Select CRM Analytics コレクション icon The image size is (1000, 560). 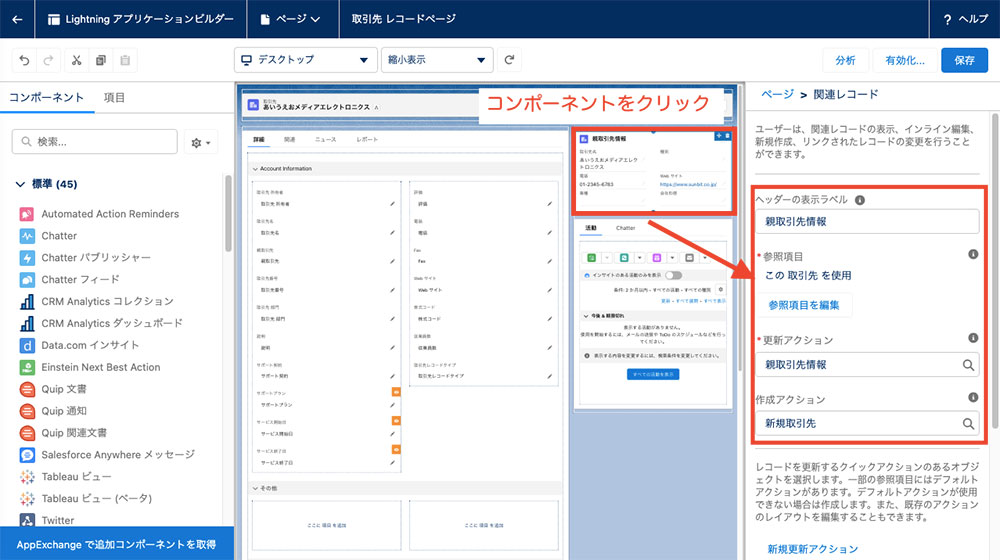point(27,302)
